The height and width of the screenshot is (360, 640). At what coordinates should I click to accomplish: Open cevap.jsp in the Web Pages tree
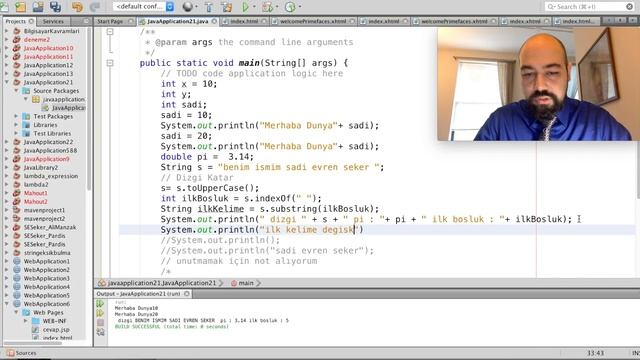(x=56, y=329)
